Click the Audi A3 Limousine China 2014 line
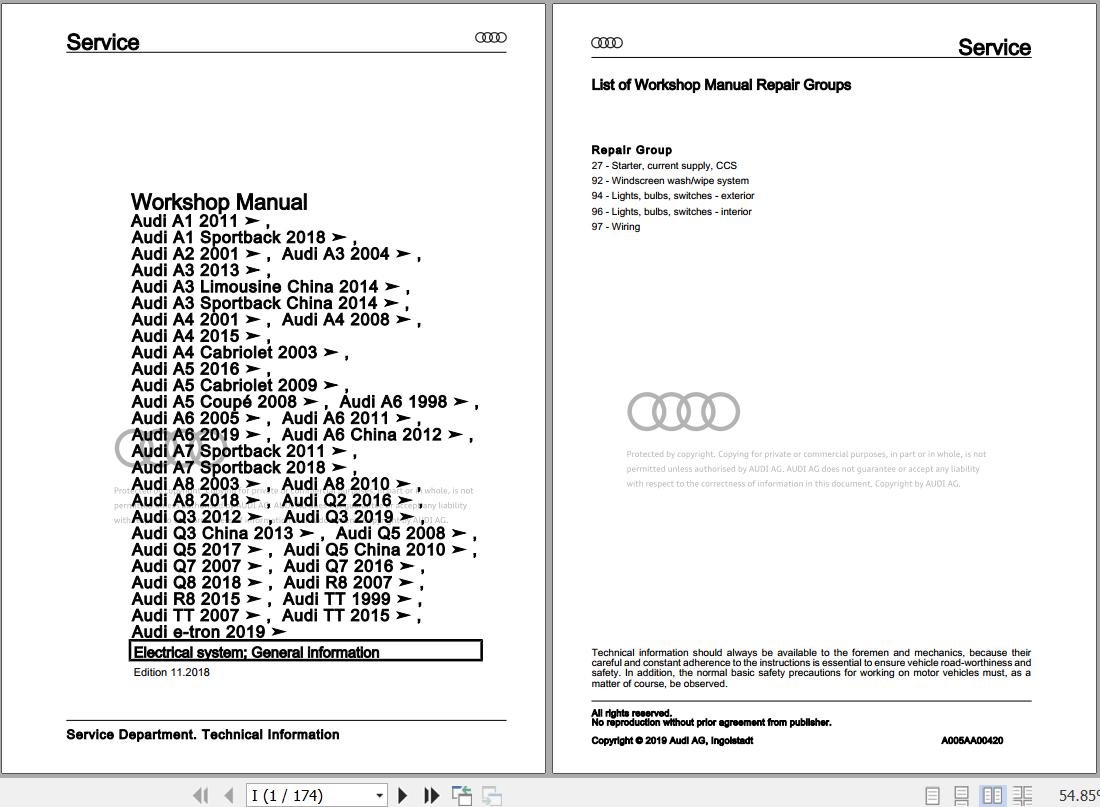 point(270,286)
